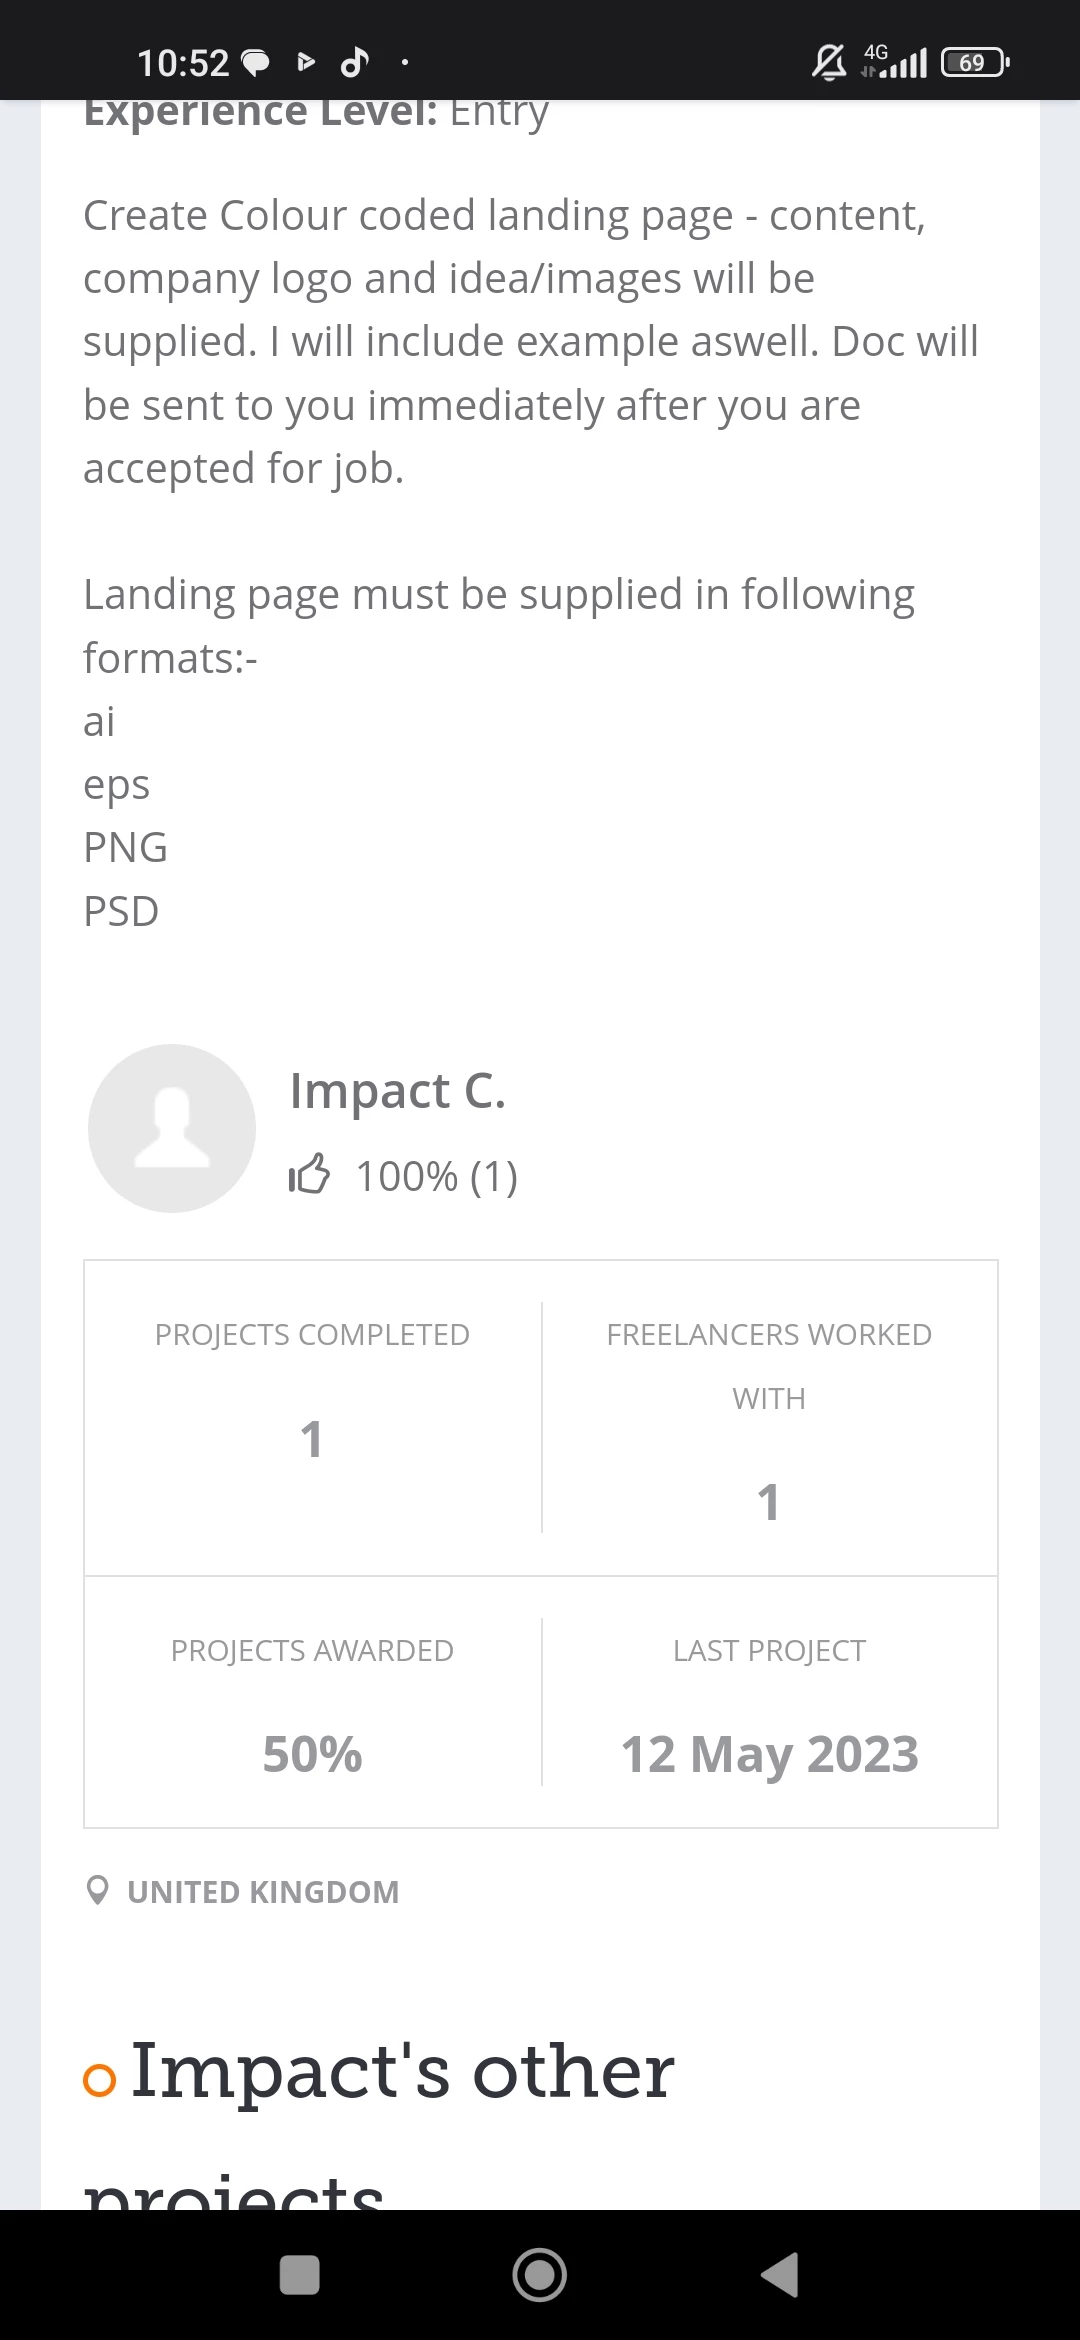Tap the thumbs-up rating icon

click(309, 1175)
